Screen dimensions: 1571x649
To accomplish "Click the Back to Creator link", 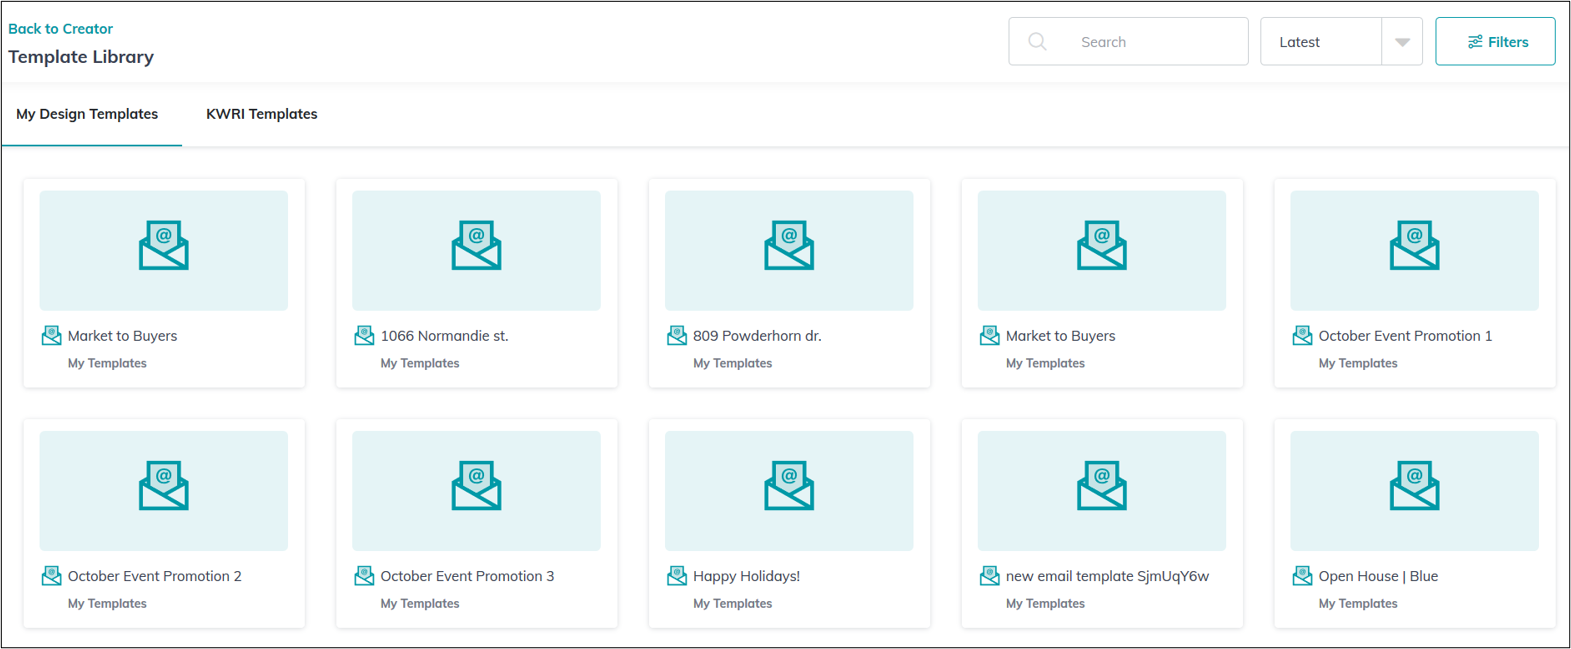I will pos(60,29).
